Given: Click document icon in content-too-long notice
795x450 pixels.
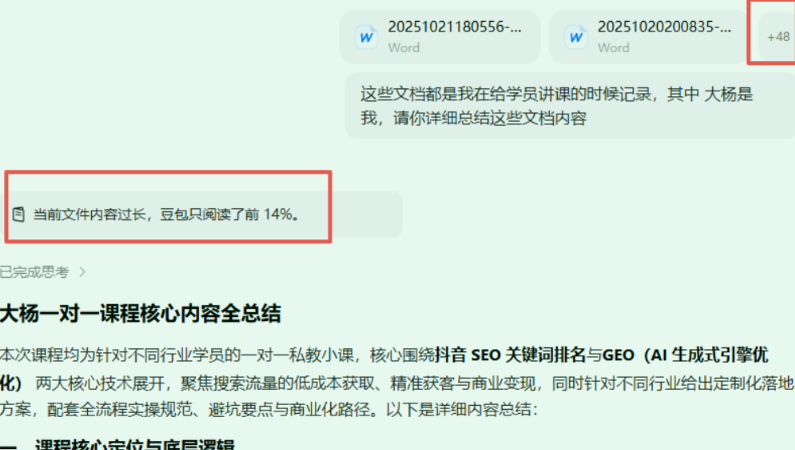Looking at the screenshot, I should [x=19, y=214].
